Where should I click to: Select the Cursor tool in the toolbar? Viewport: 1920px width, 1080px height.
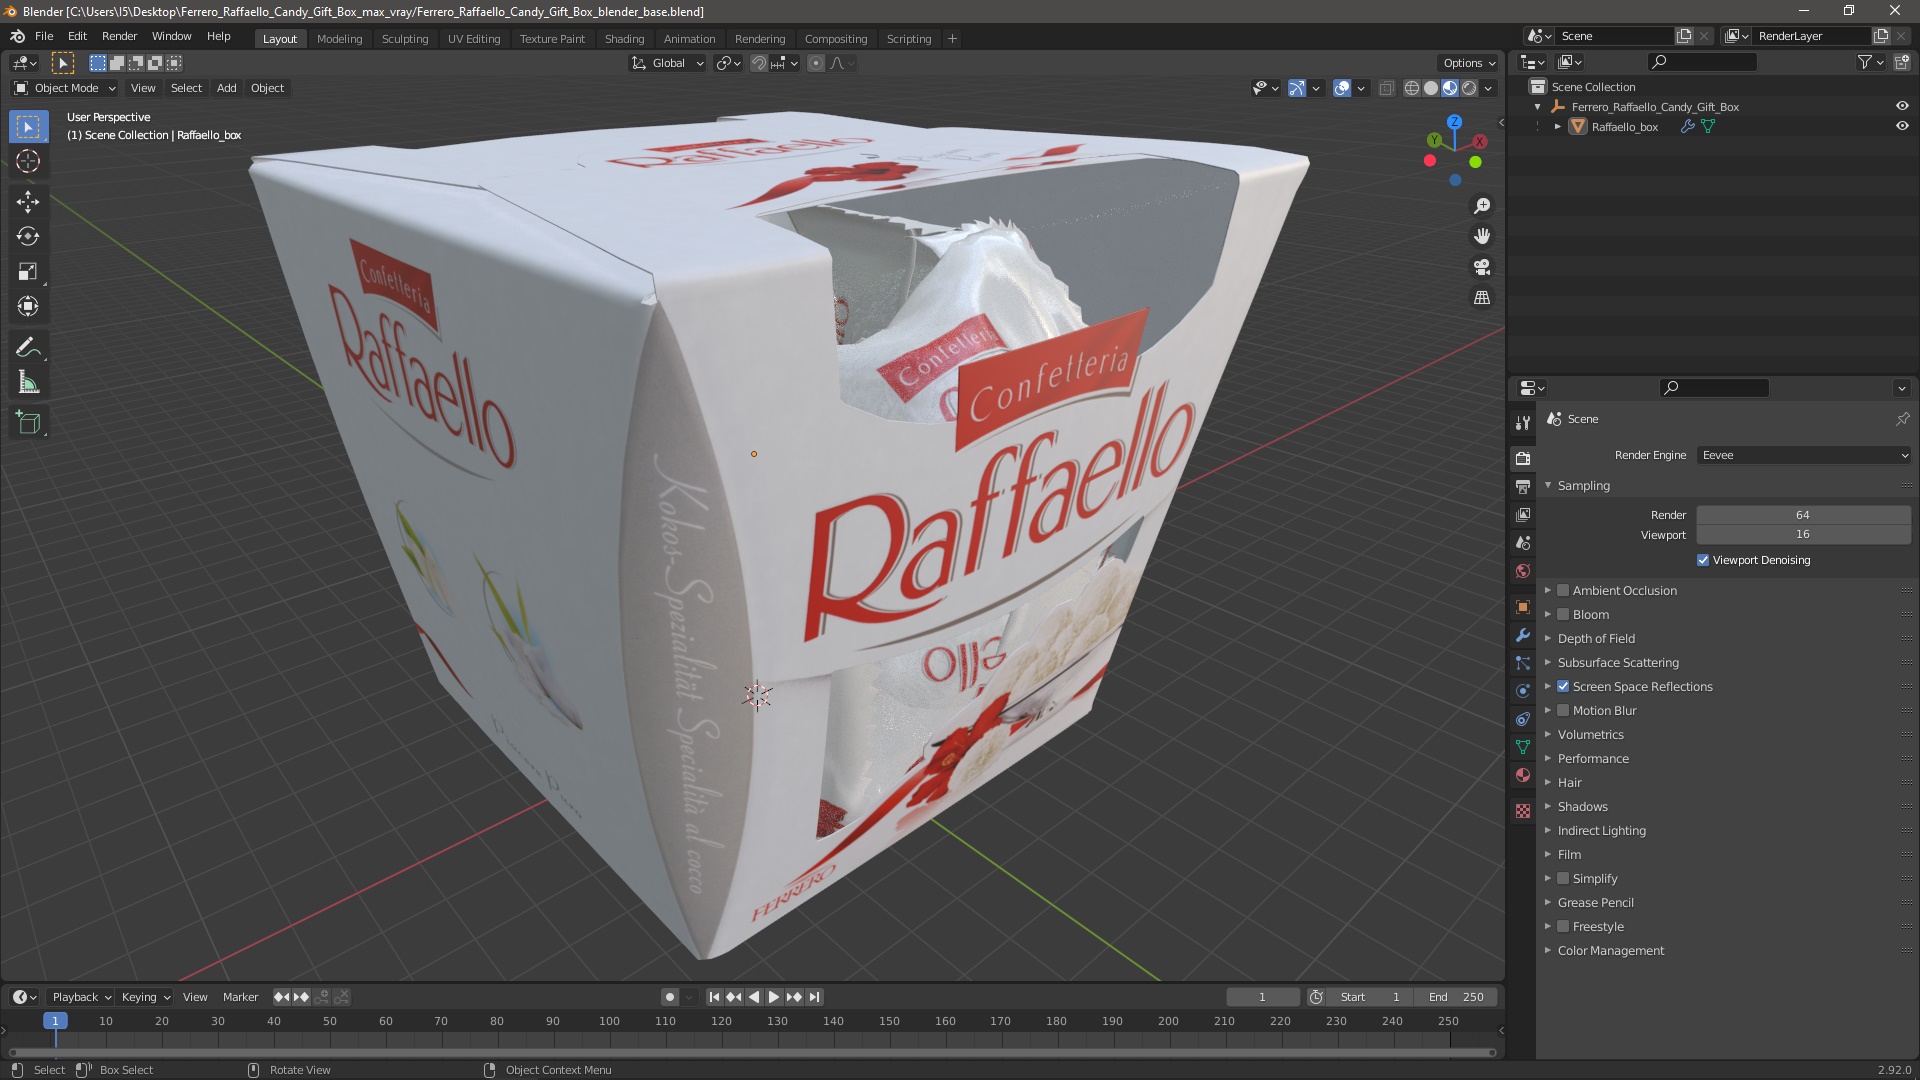[28, 161]
